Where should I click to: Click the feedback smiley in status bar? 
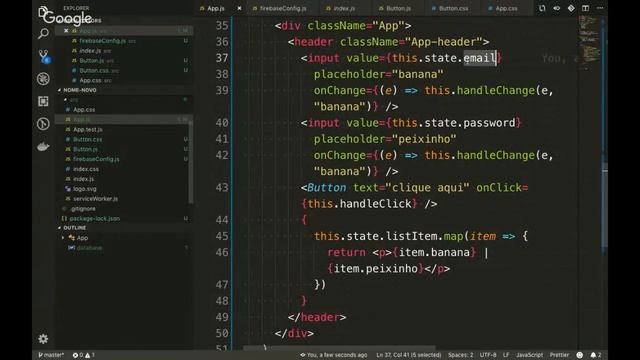tap(580, 355)
